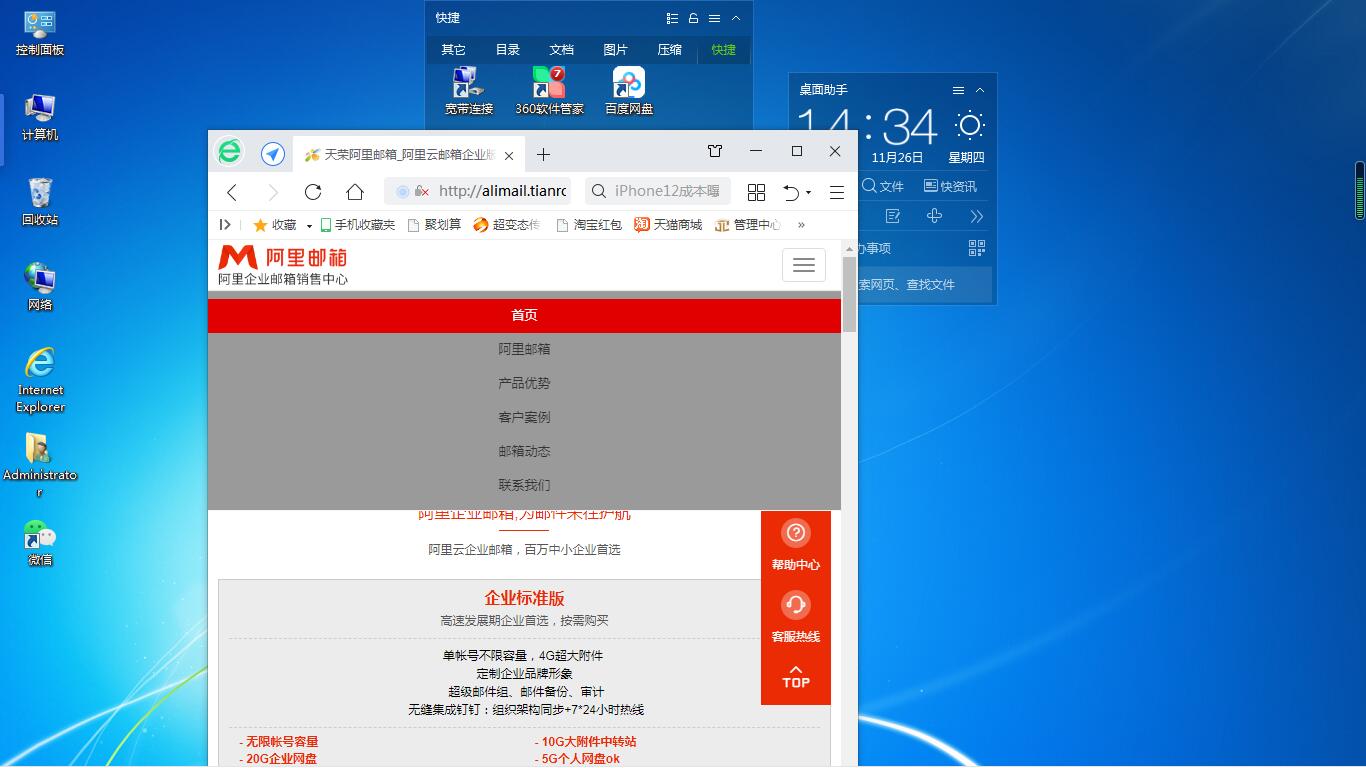Select the 微信 WeChat desktop icon

pyautogui.click(x=40, y=543)
